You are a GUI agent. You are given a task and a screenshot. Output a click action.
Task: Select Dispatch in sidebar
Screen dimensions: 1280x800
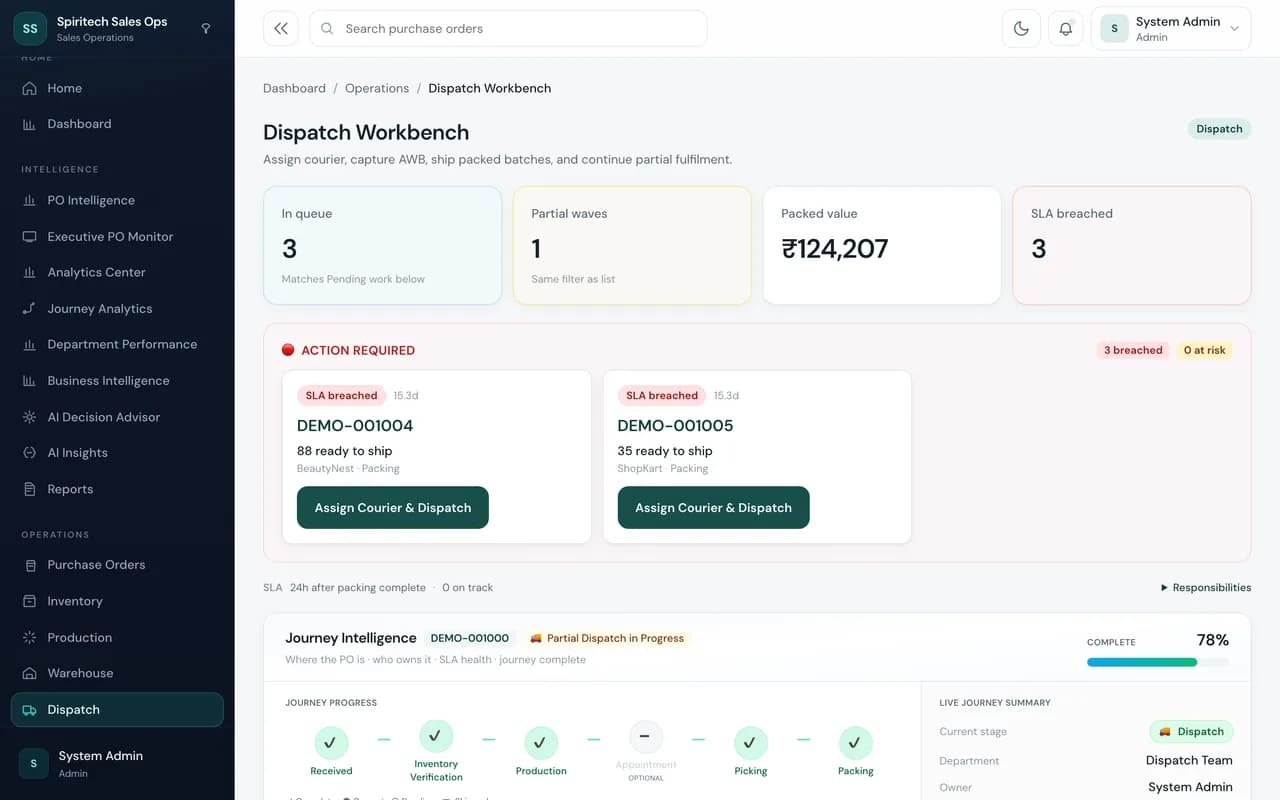(x=117, y=710)
